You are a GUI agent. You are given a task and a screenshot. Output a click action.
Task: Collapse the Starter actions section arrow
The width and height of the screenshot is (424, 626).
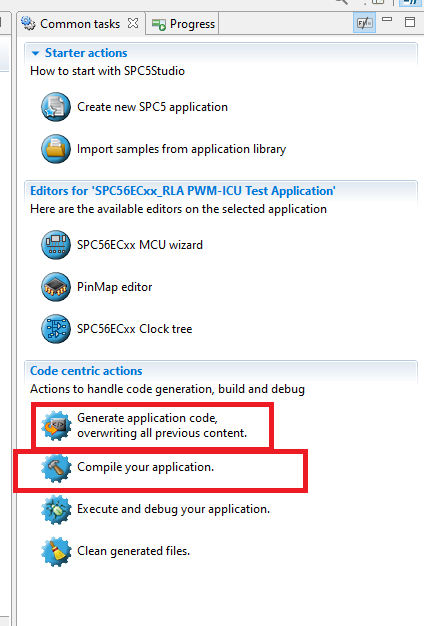click(x=36, y=53)
